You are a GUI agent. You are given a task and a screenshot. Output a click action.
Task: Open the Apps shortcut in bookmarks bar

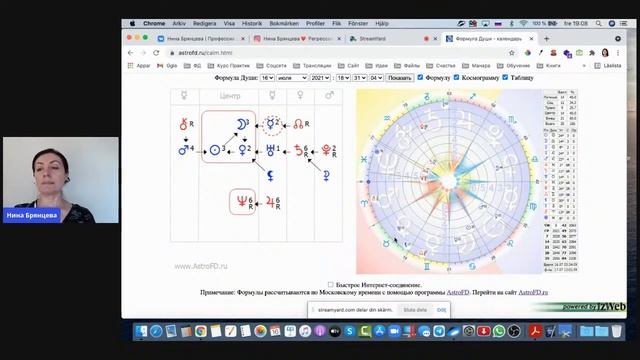(139, 66)
